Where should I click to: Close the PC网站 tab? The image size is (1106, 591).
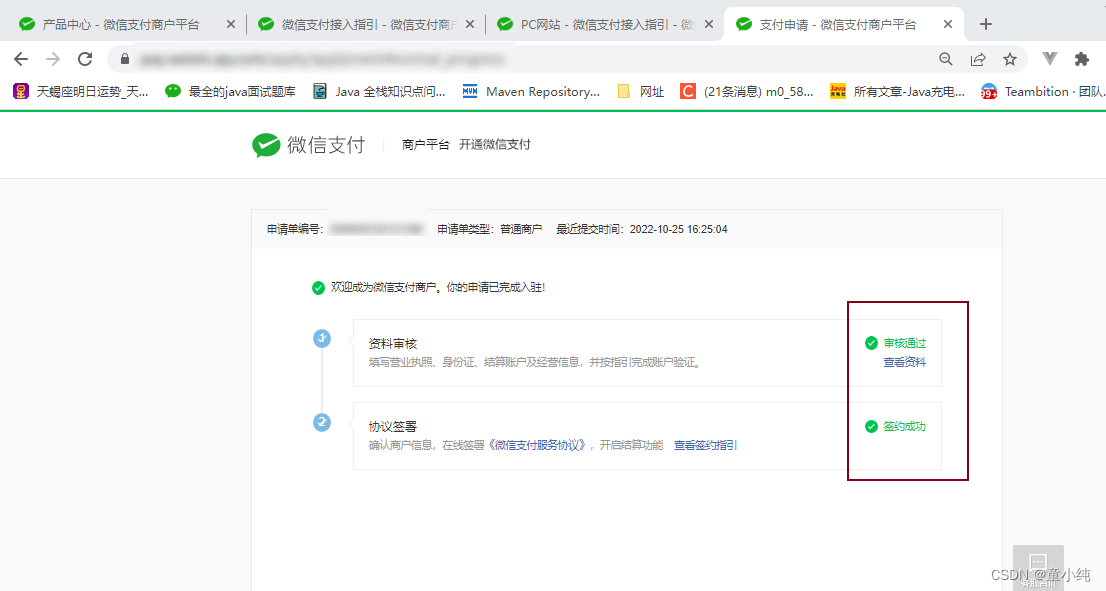click(709, 24)
